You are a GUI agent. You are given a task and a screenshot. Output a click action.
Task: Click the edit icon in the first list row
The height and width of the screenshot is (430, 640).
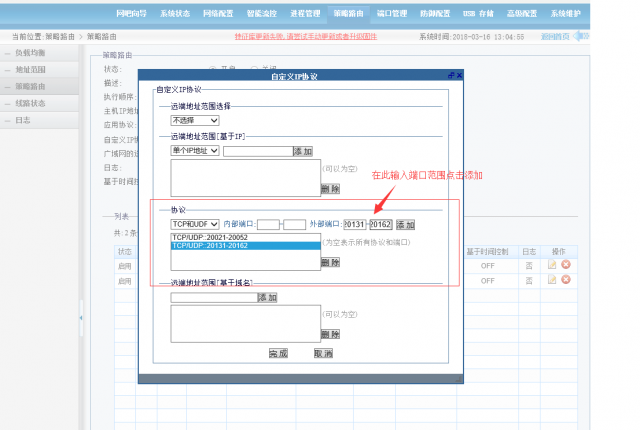click(x=551, y=264)
